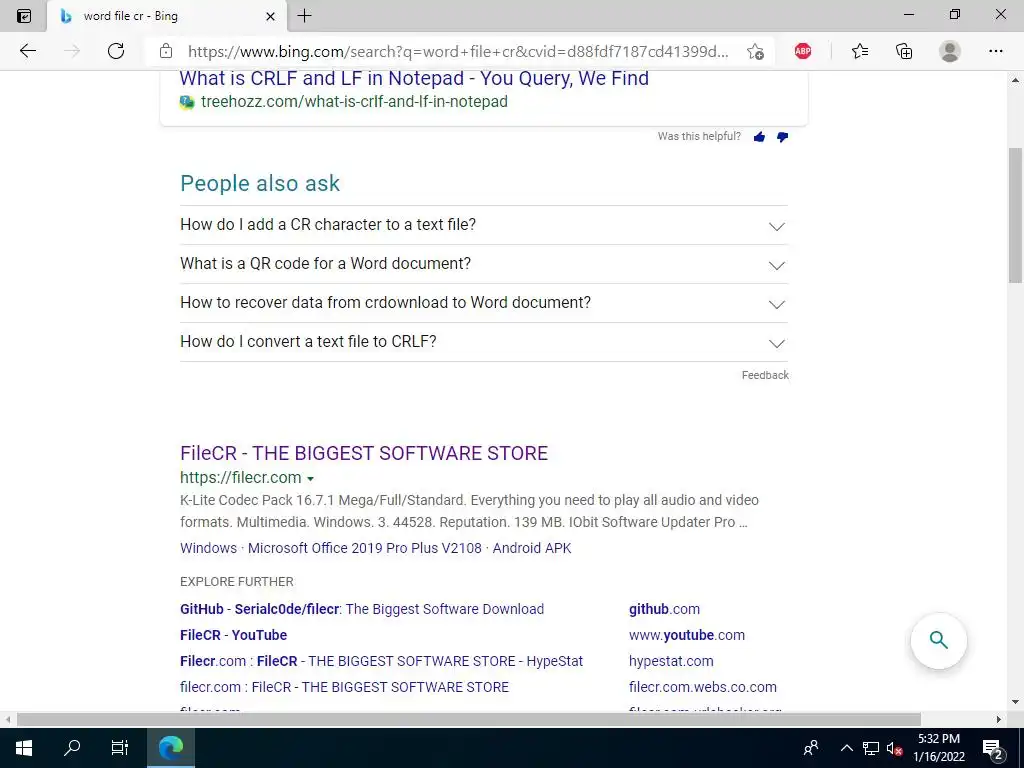Close the 'word file cr - Bing' tab

(x=270, y=16)
